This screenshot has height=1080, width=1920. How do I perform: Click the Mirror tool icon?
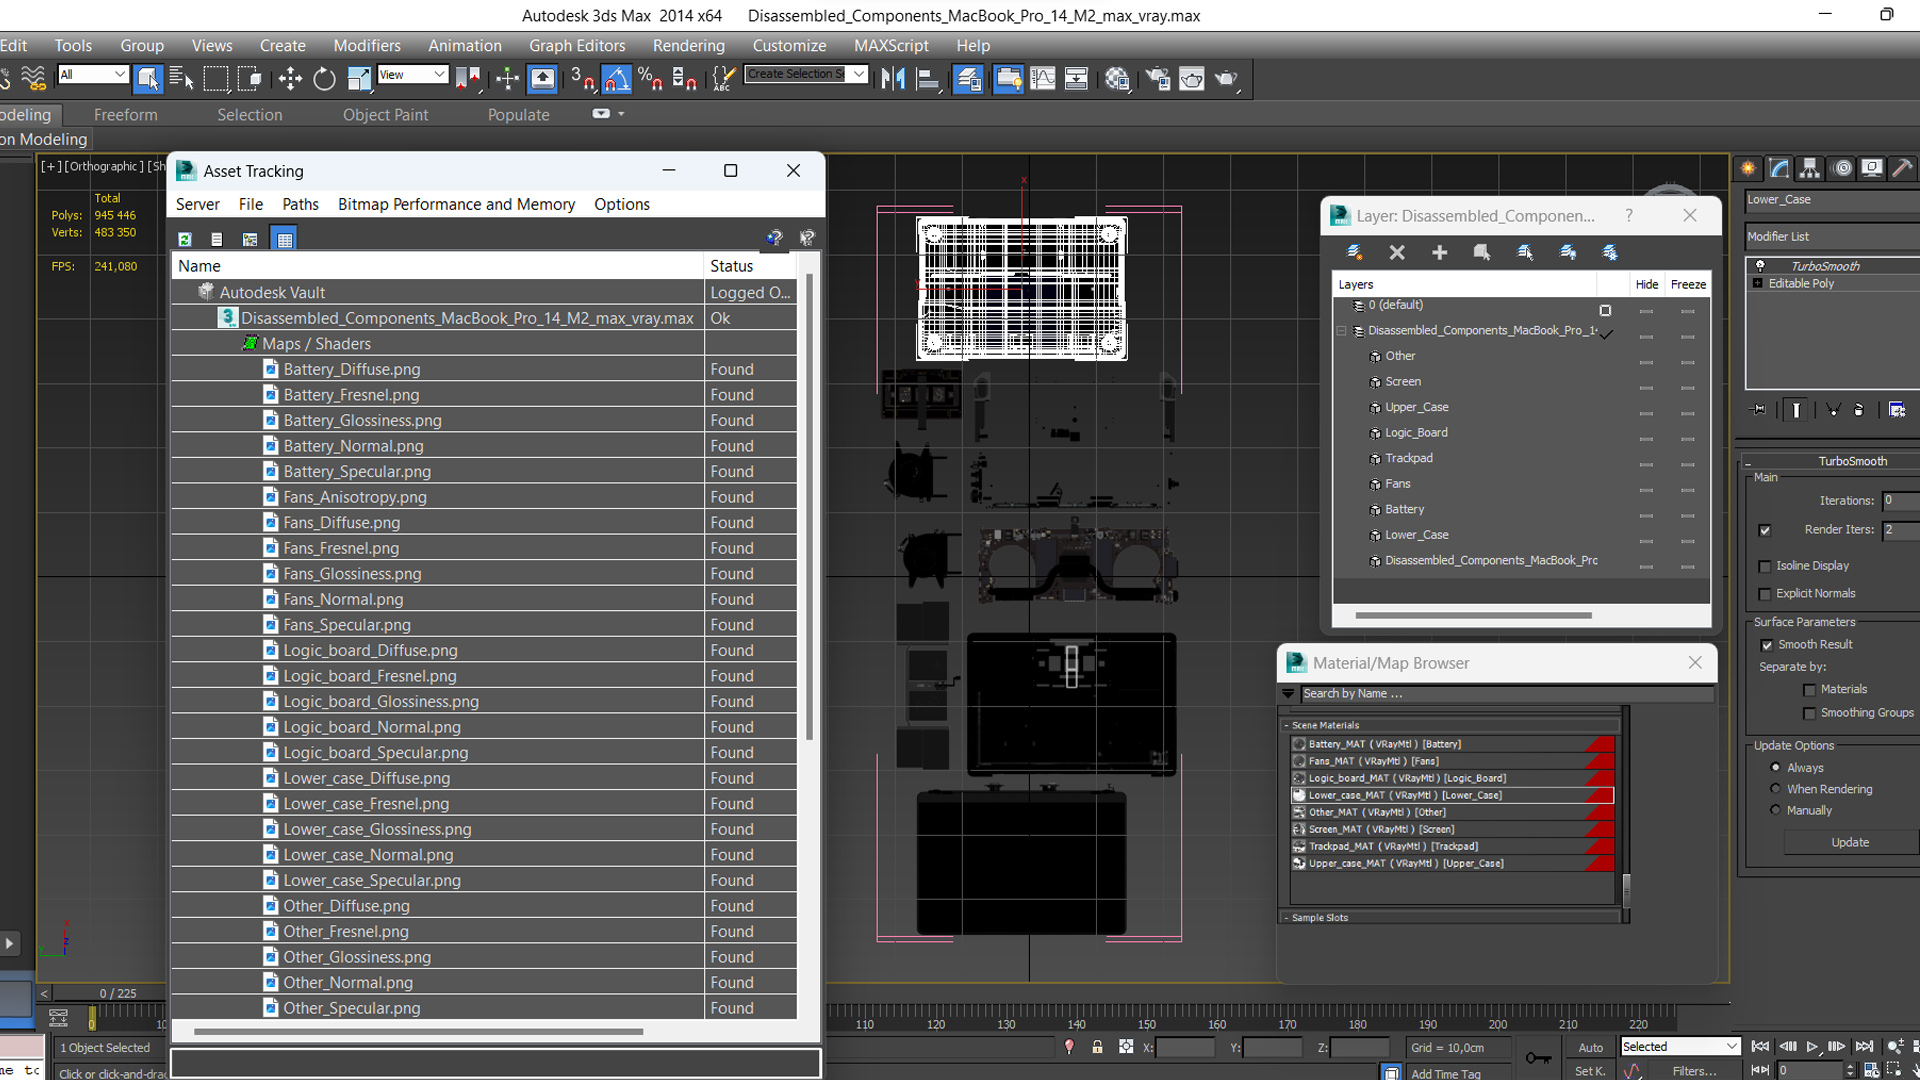(x=893, y=78)
